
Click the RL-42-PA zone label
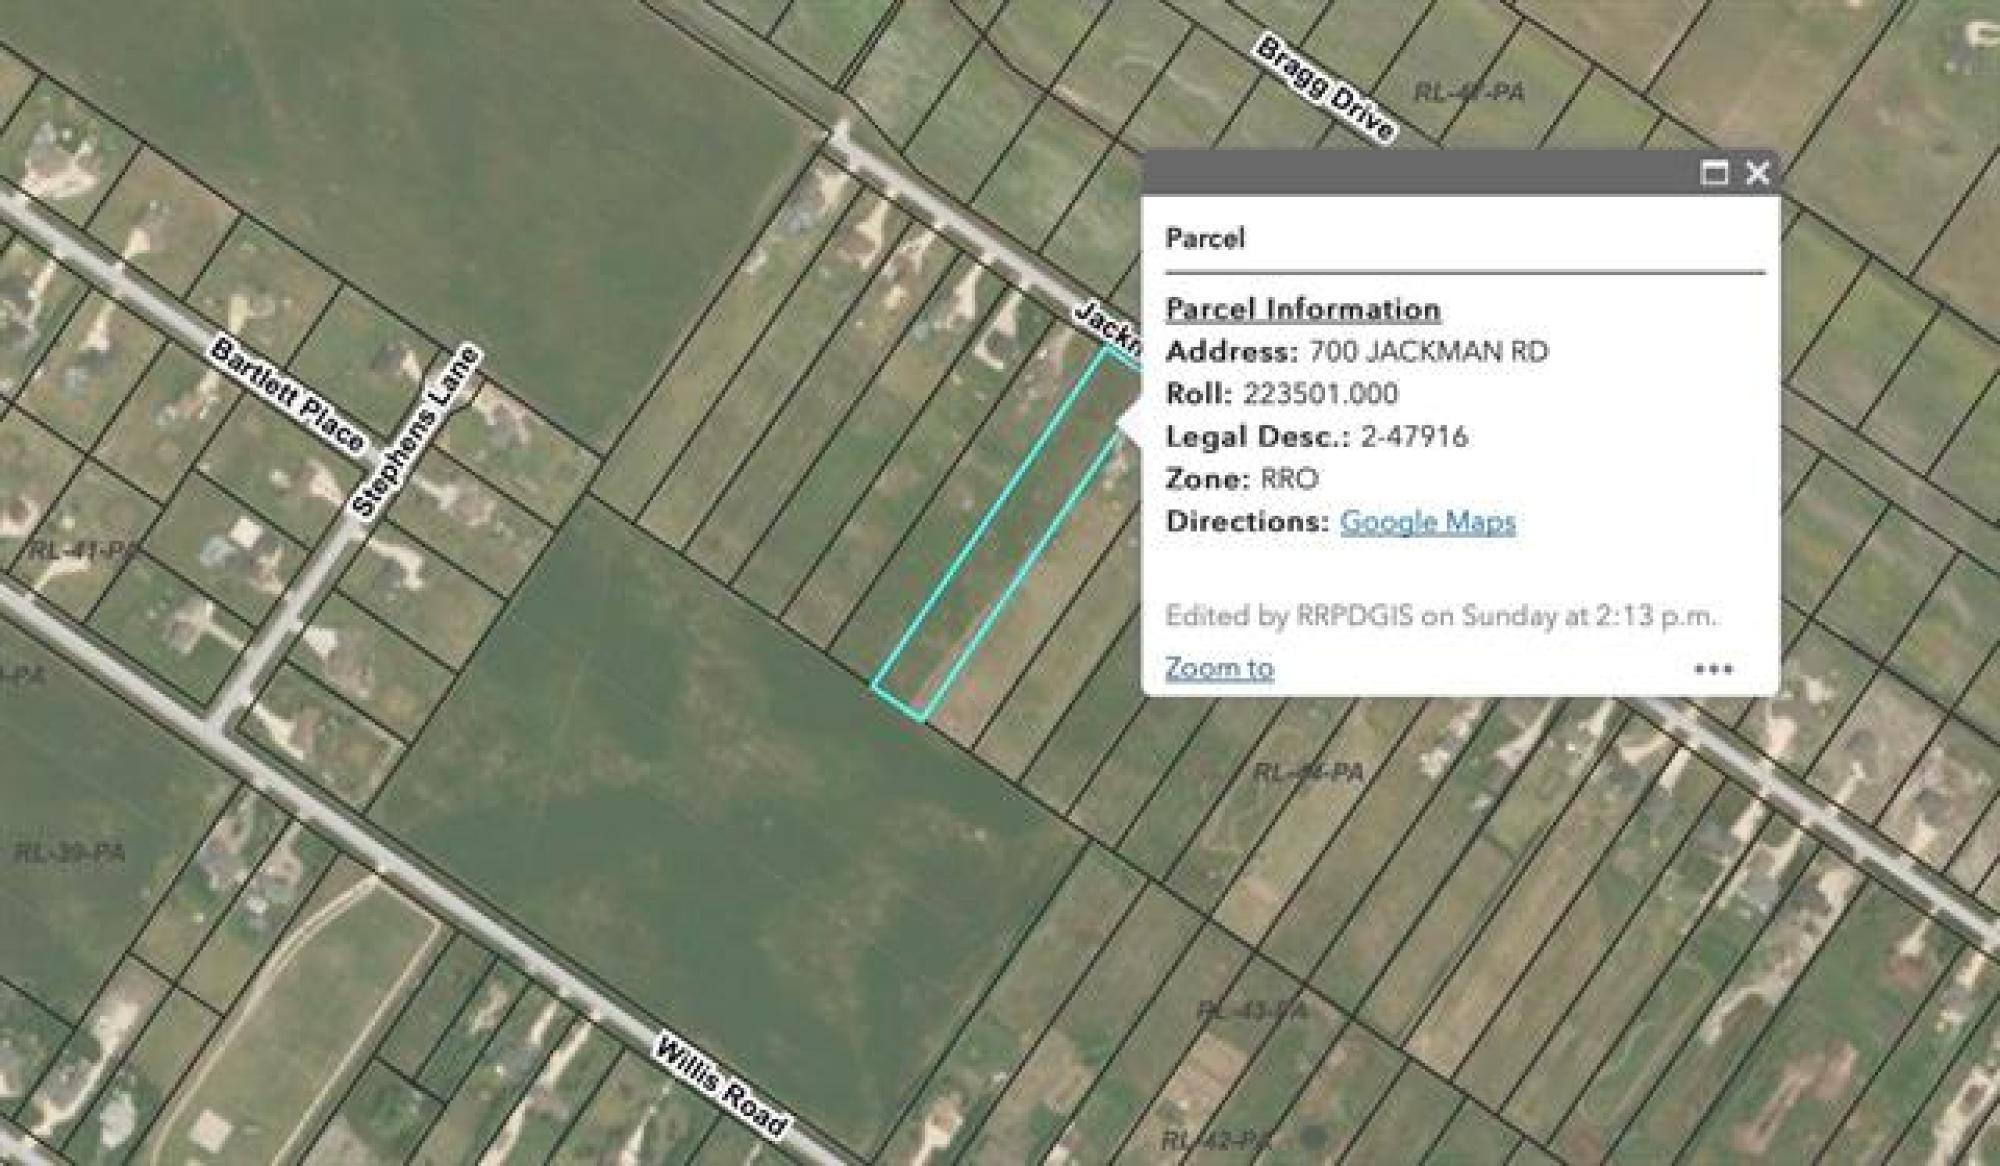click(x=1217, y=1139)
